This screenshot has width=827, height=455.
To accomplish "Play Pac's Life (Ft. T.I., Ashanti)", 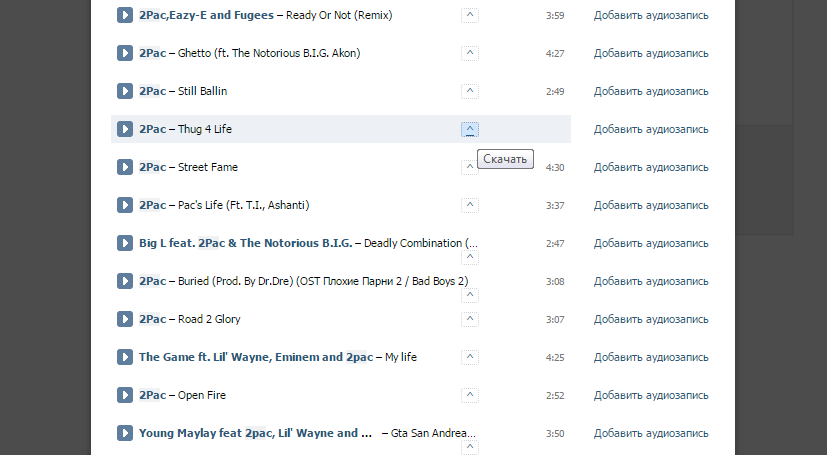I will [x=124, y=205].
